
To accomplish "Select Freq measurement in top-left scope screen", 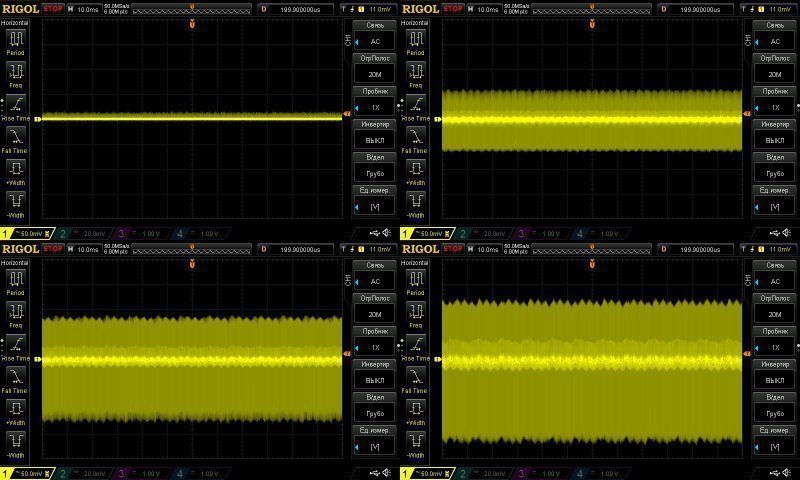I will (x=15, y=75).
